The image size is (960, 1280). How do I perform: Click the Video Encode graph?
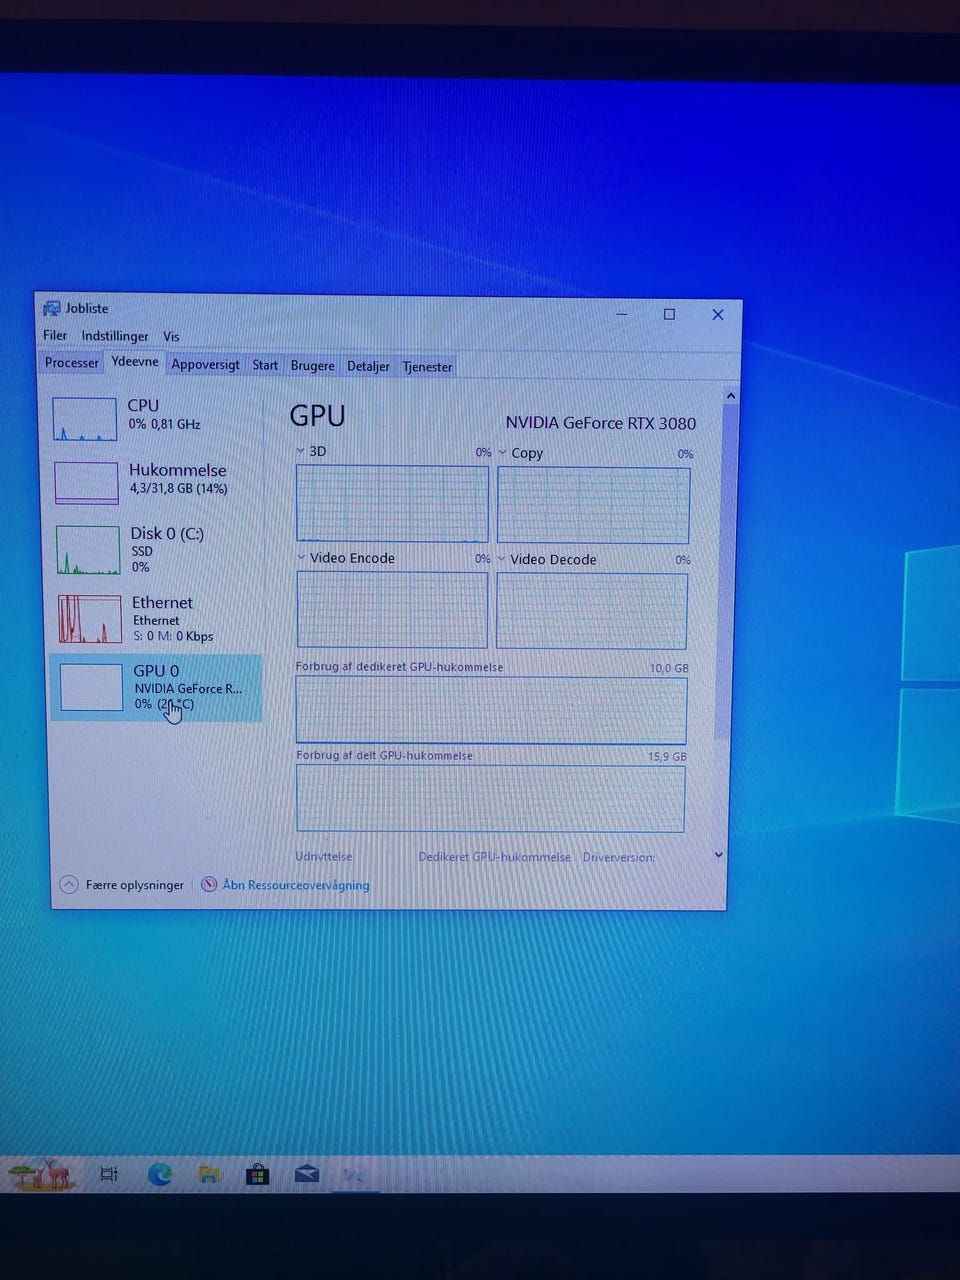pyautogui.click(x=392, y=610)
